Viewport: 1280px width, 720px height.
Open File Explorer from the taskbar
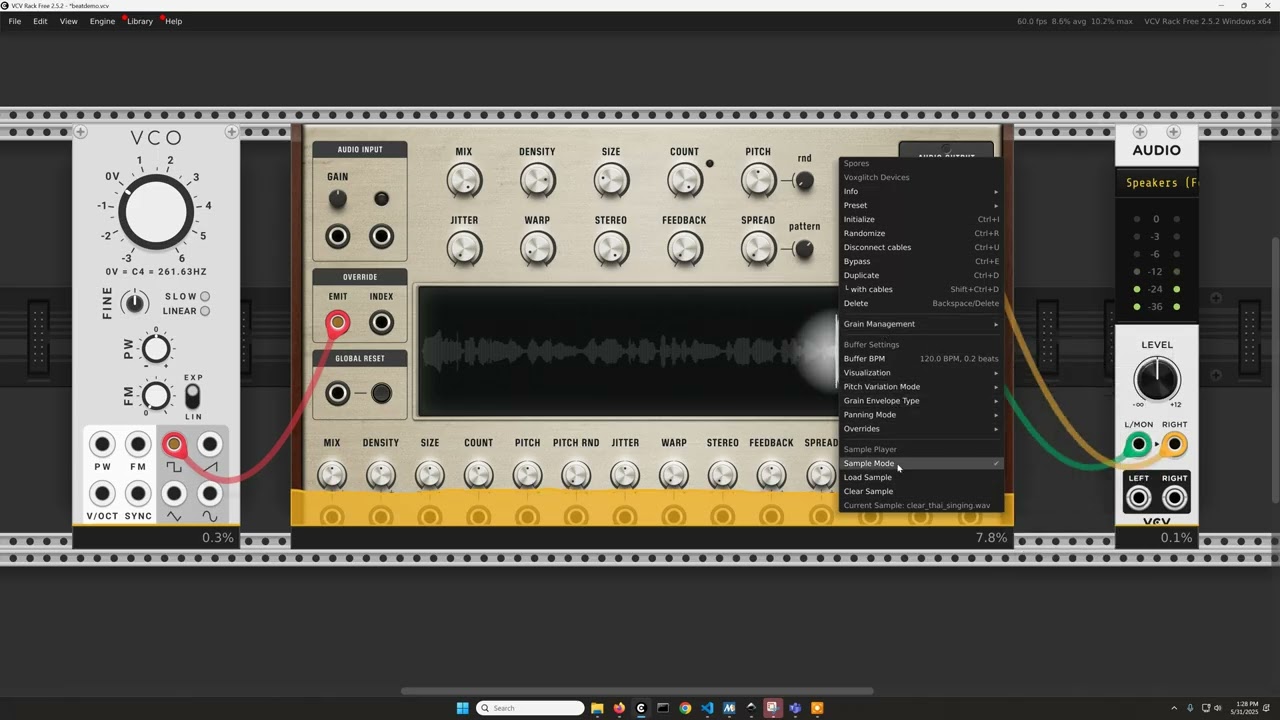[x=597, y=708]
